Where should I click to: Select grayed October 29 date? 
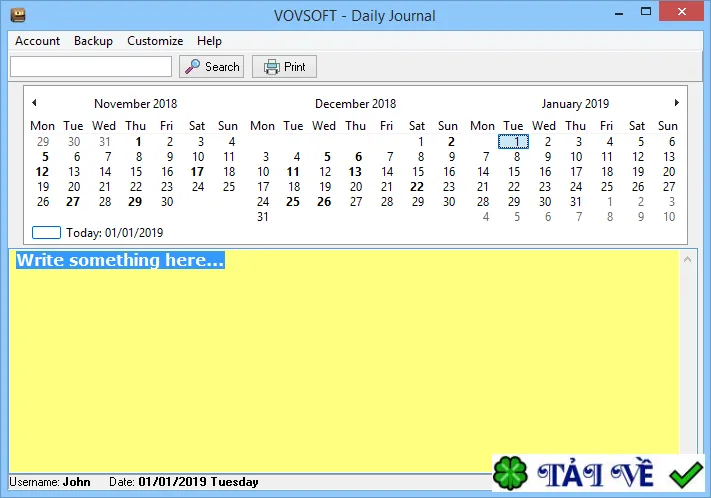(x=43, y=142)
